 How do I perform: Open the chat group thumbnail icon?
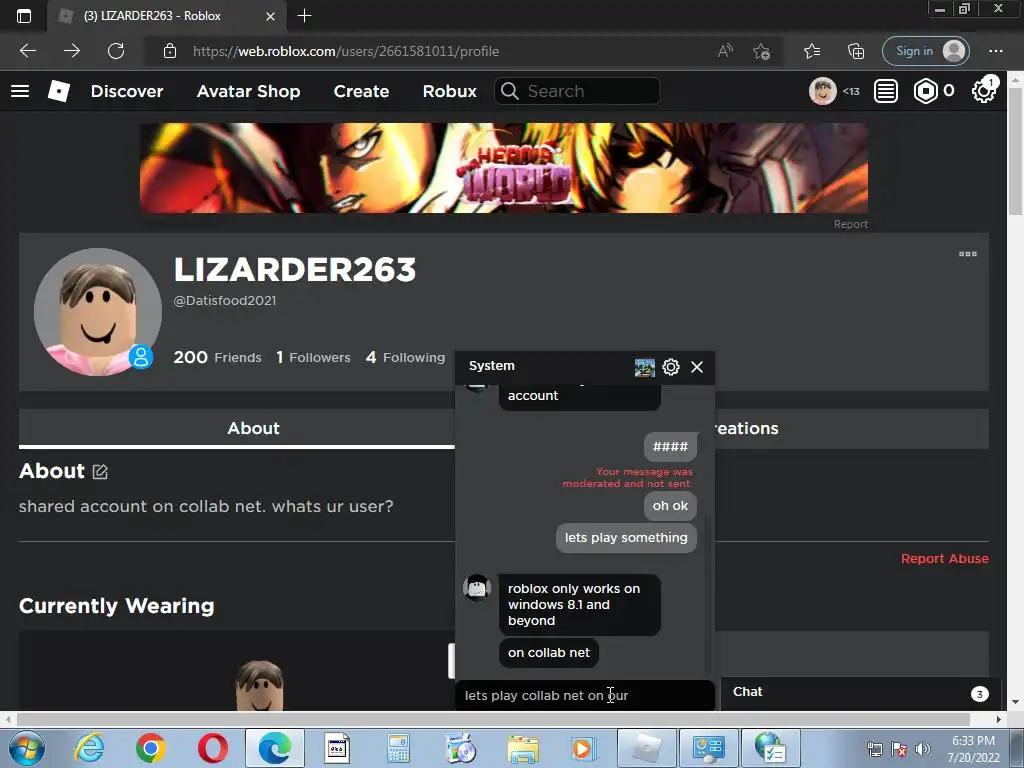(645, 367)
